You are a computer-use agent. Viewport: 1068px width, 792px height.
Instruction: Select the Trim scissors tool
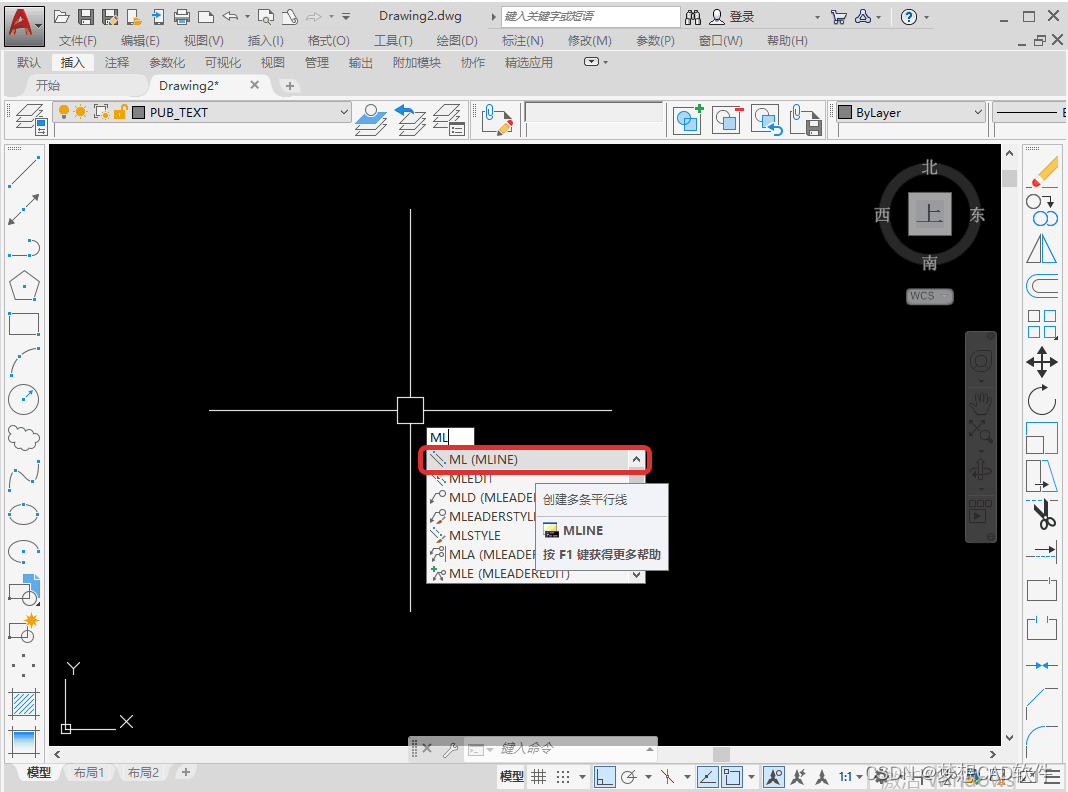click(1041, 514)
